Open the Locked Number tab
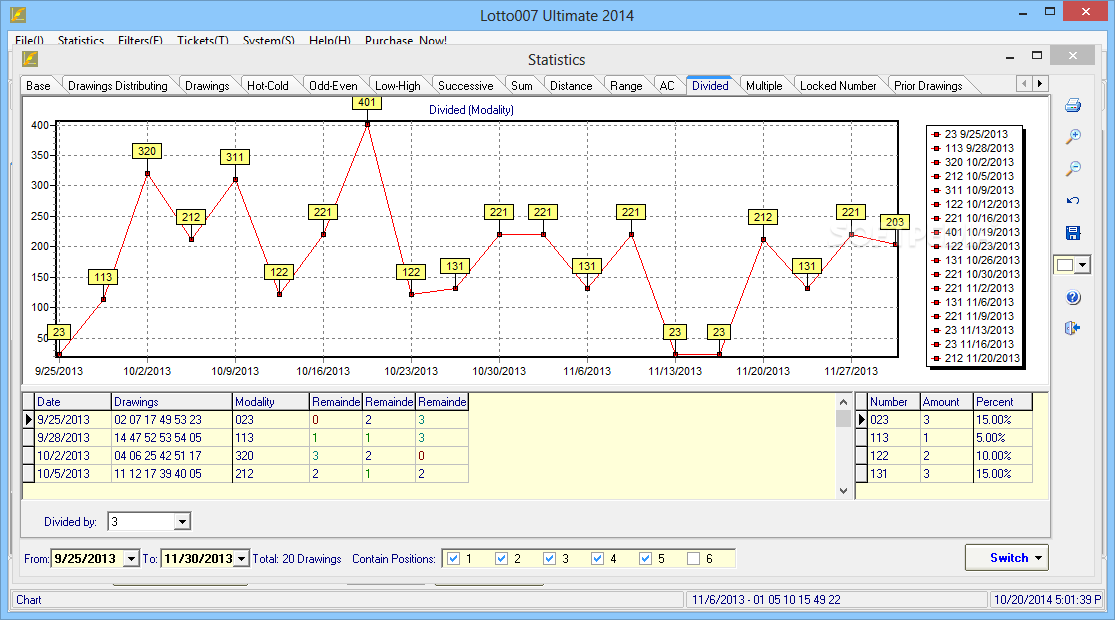1115x620 pixels. click(838, 85)
